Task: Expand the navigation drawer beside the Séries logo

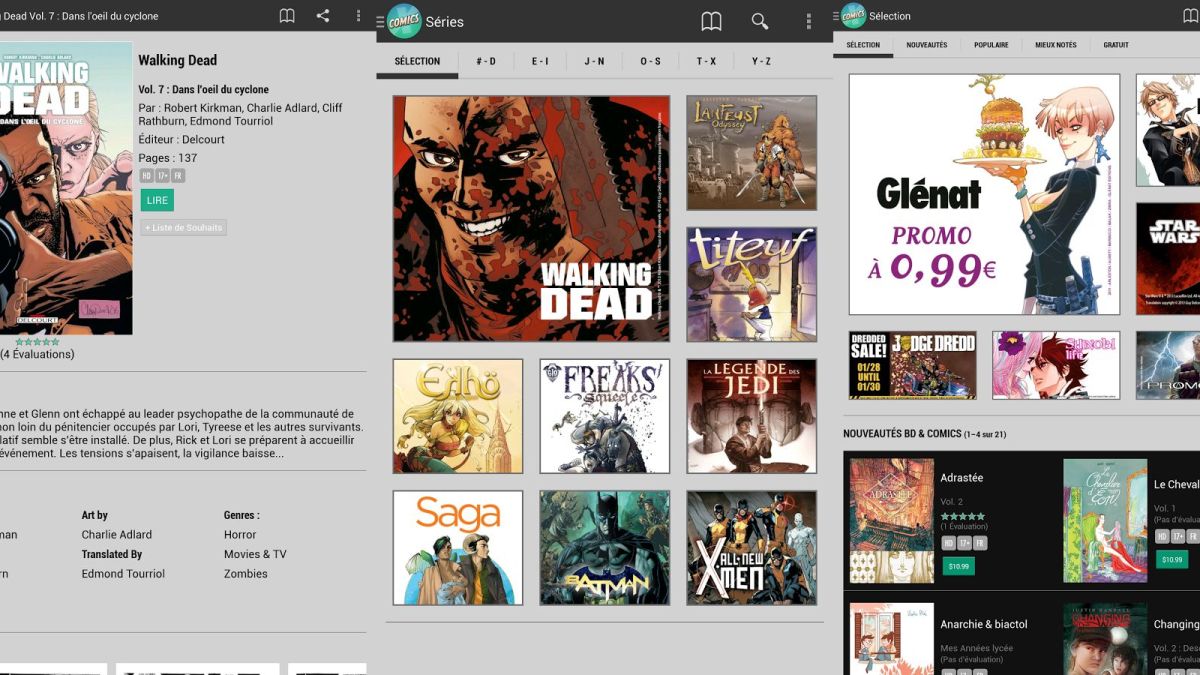Action: tap(380, 21)
